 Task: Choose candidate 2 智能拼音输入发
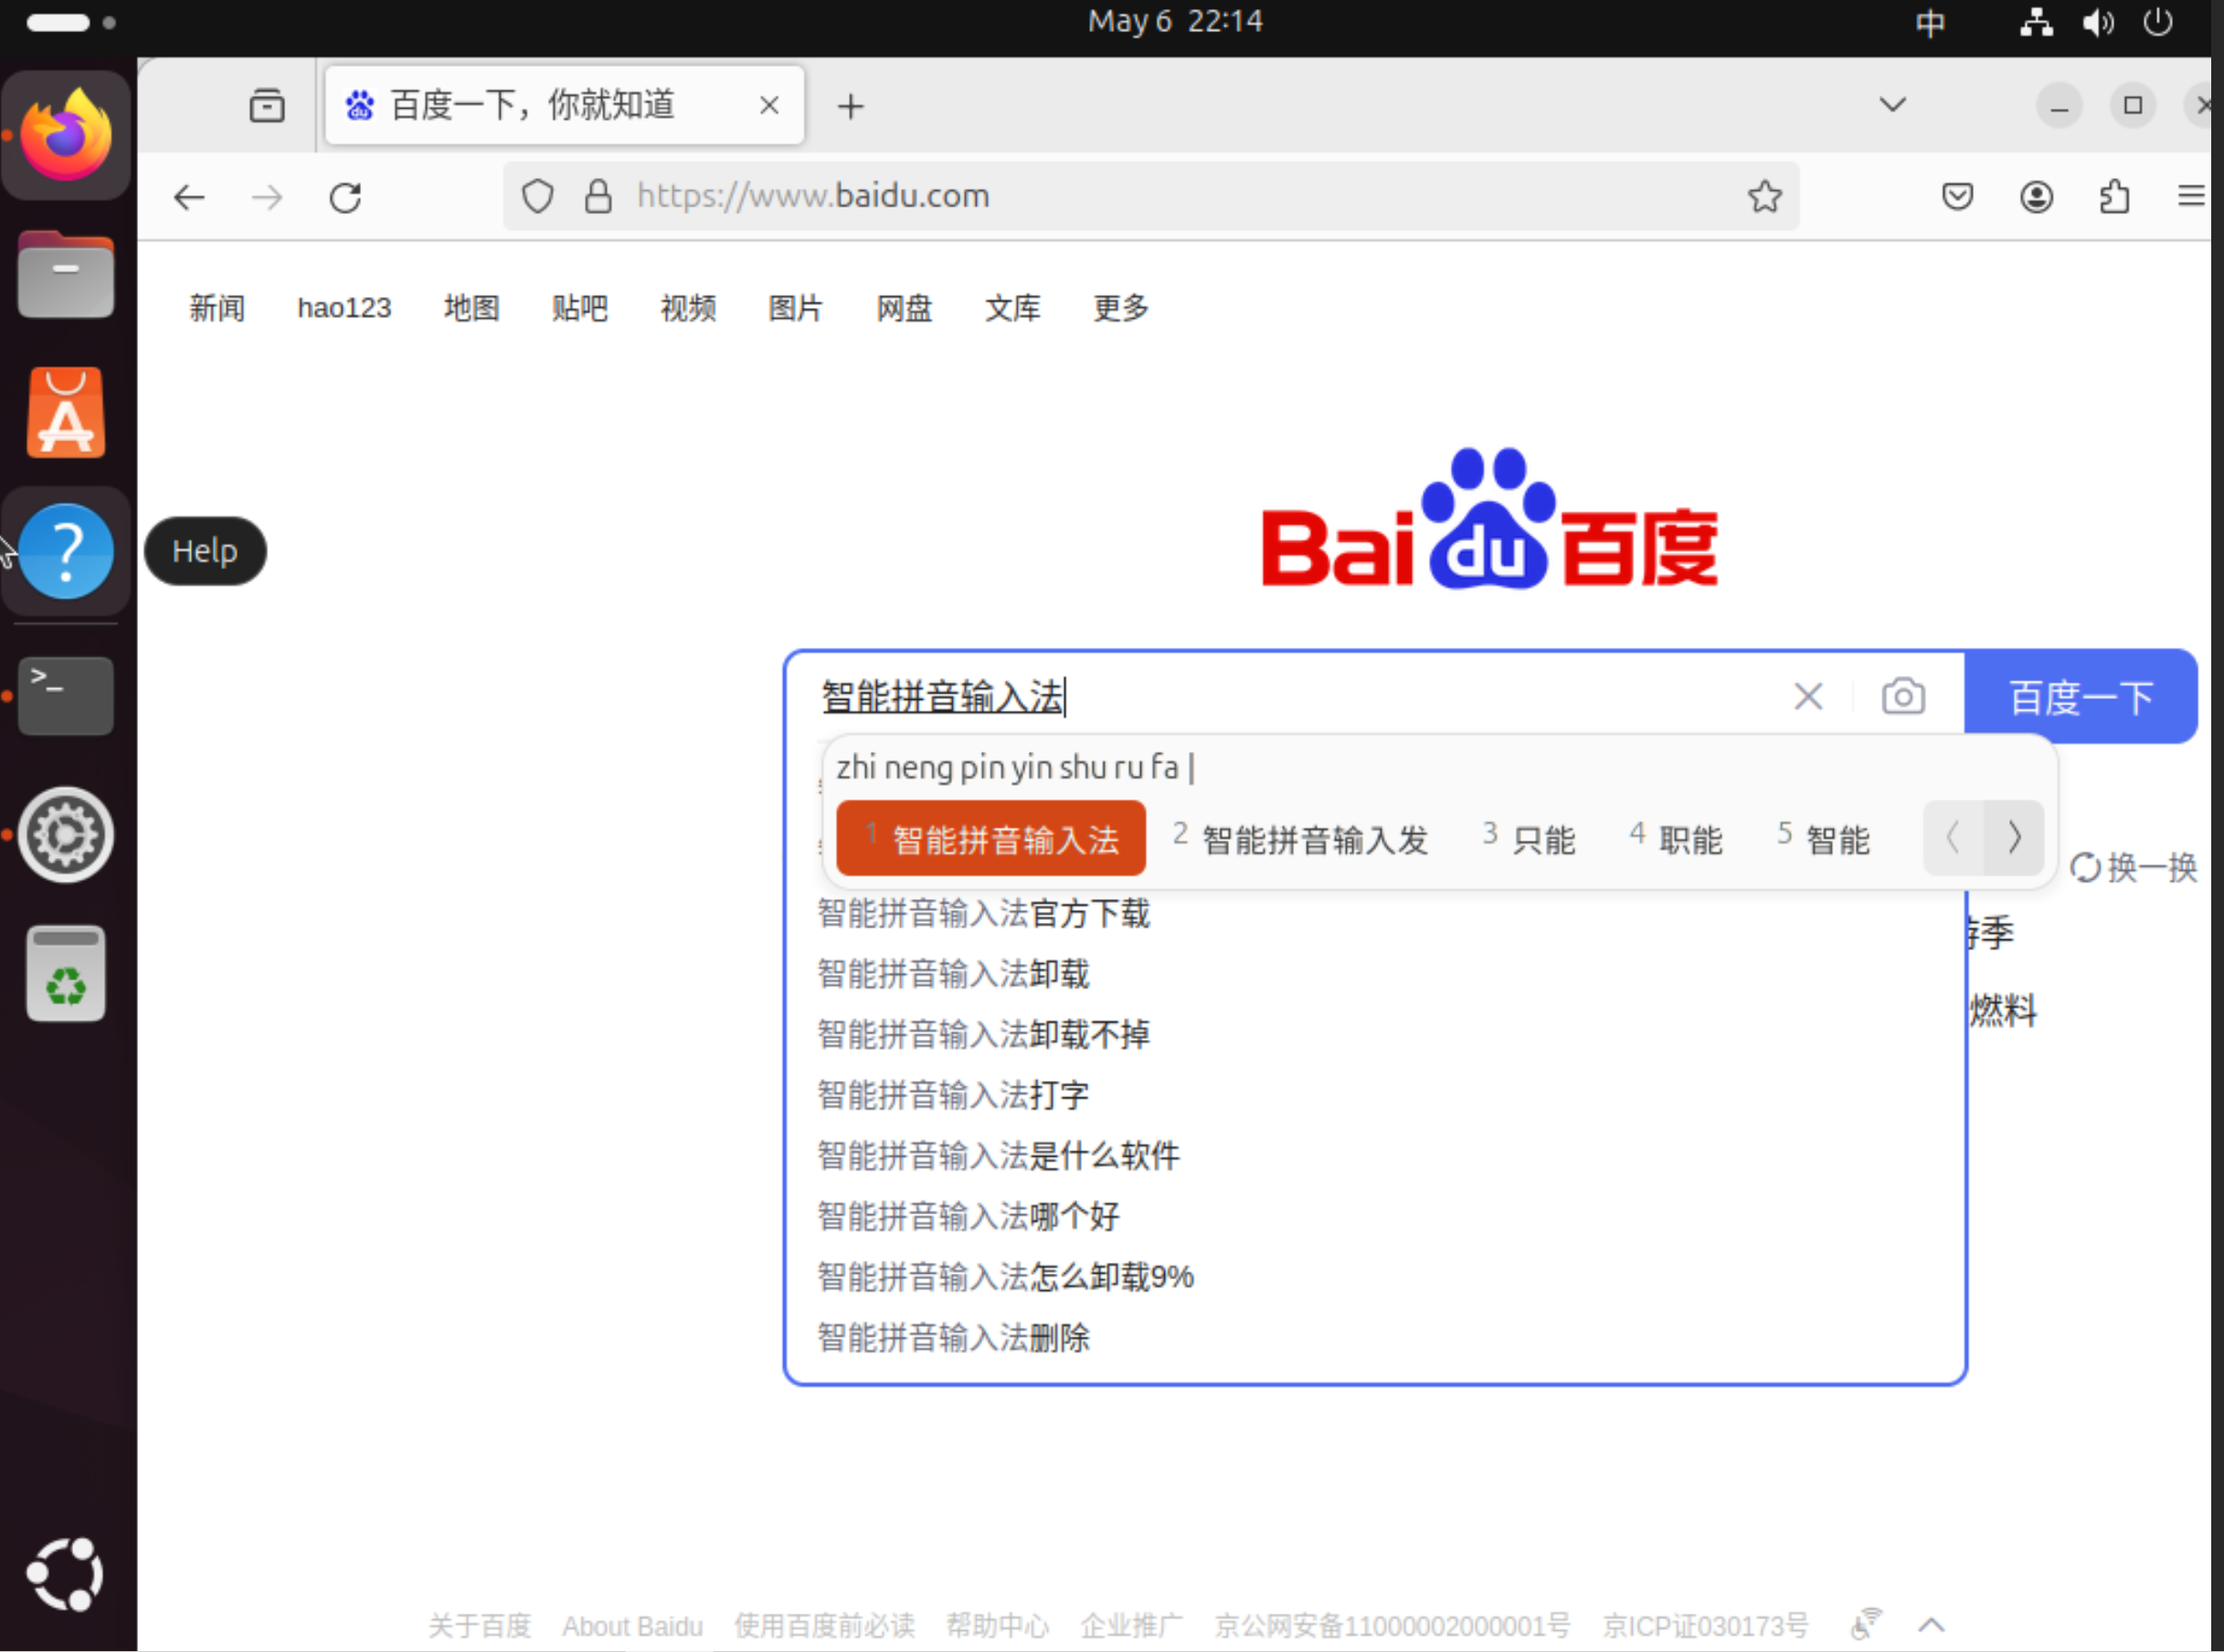click(x=1300, y=838)
